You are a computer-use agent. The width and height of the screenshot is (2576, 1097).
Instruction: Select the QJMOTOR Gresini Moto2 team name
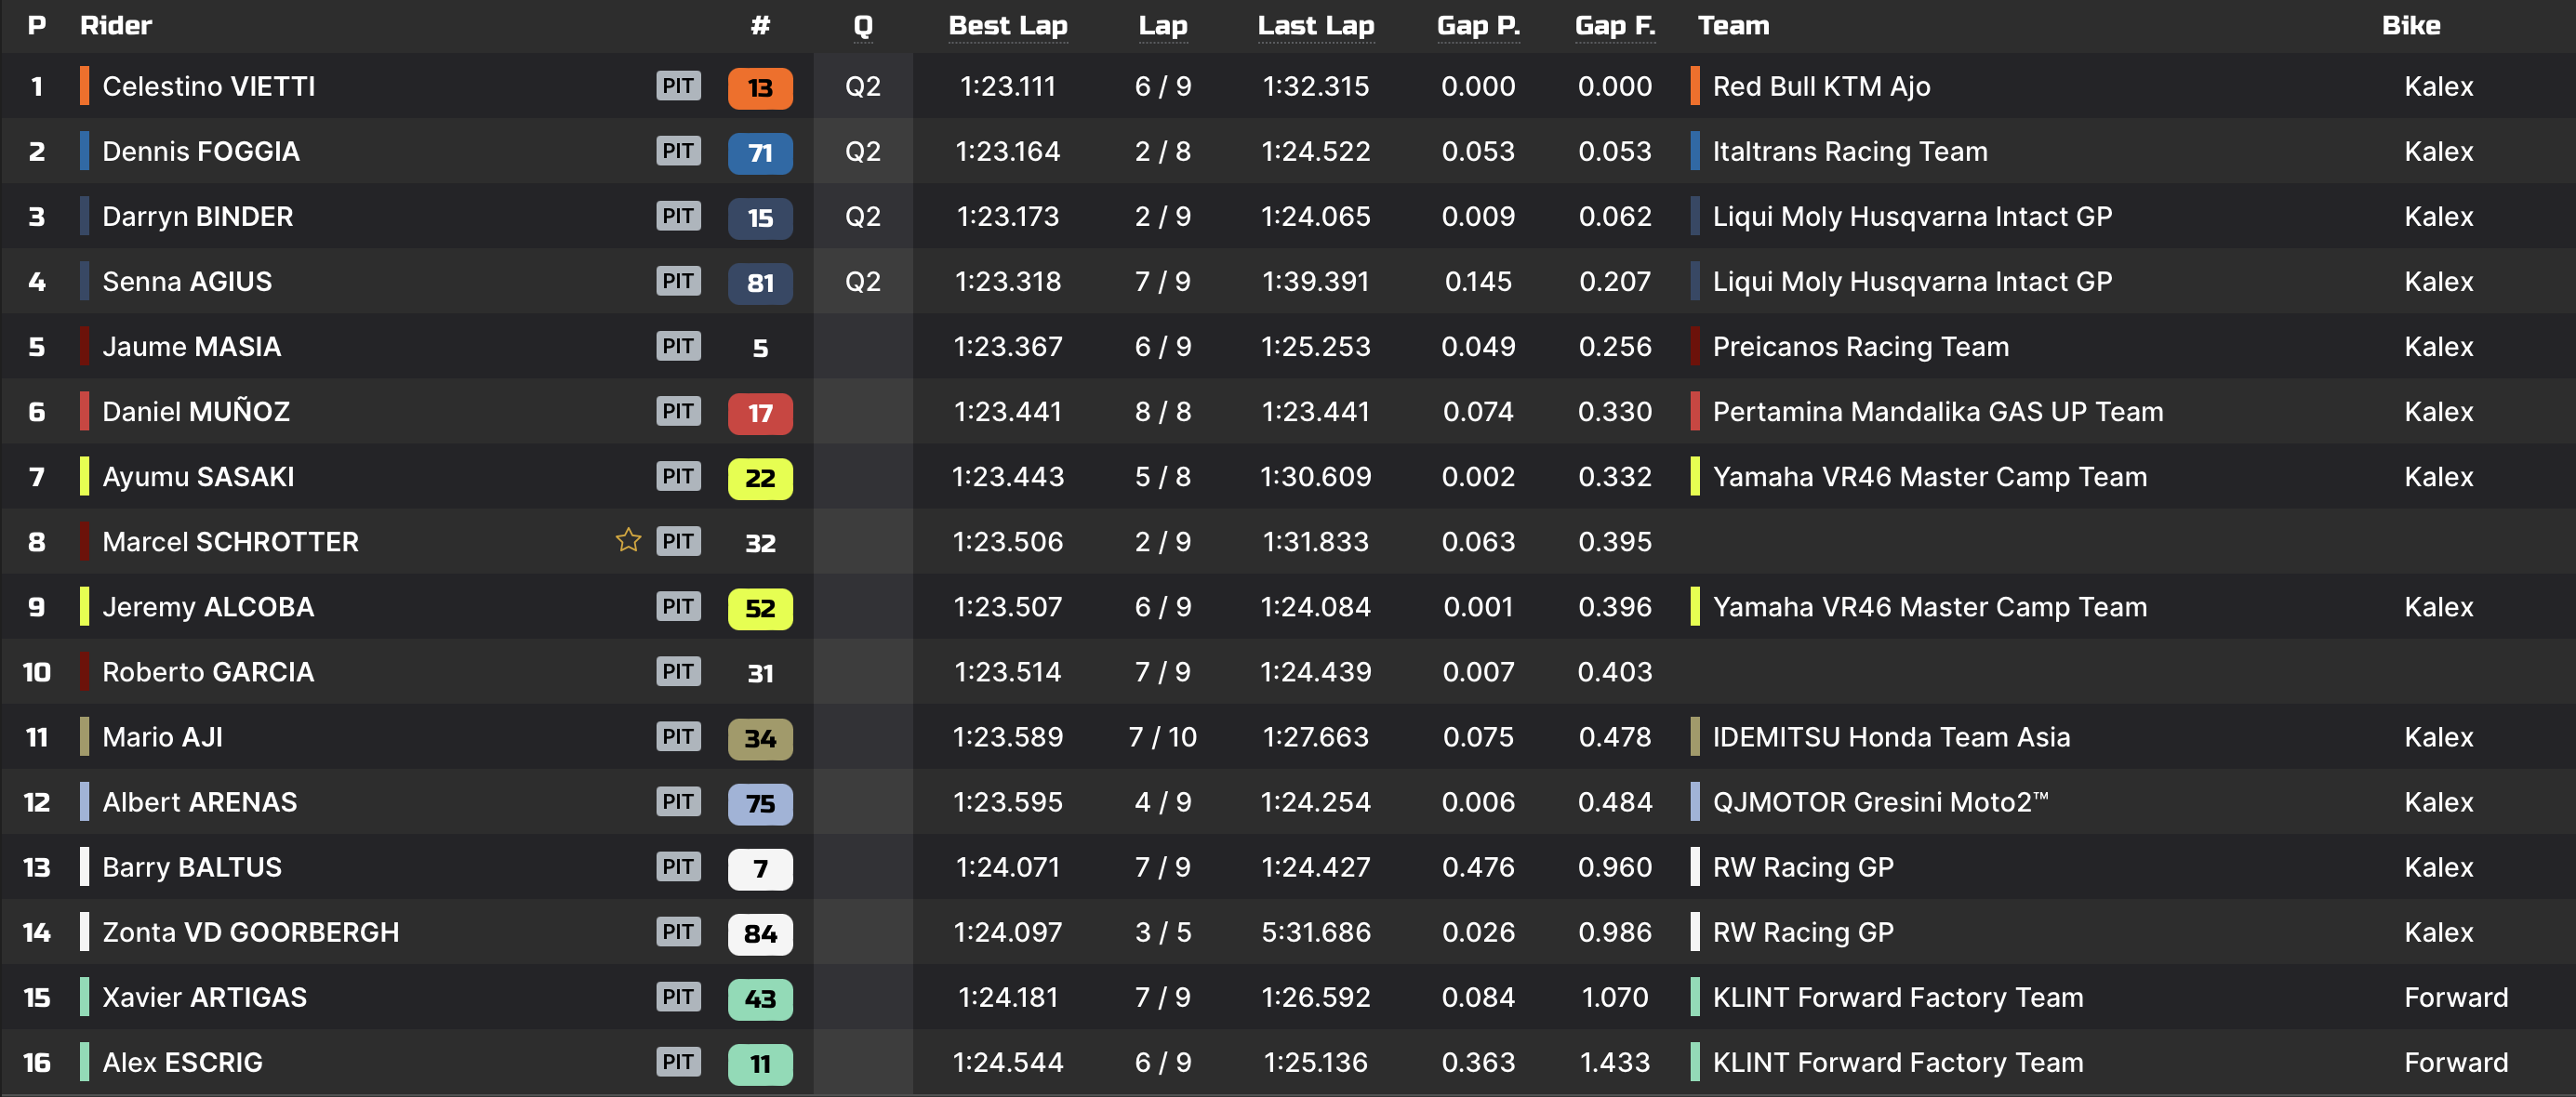pyautogui.click(x=1880, y=802)
